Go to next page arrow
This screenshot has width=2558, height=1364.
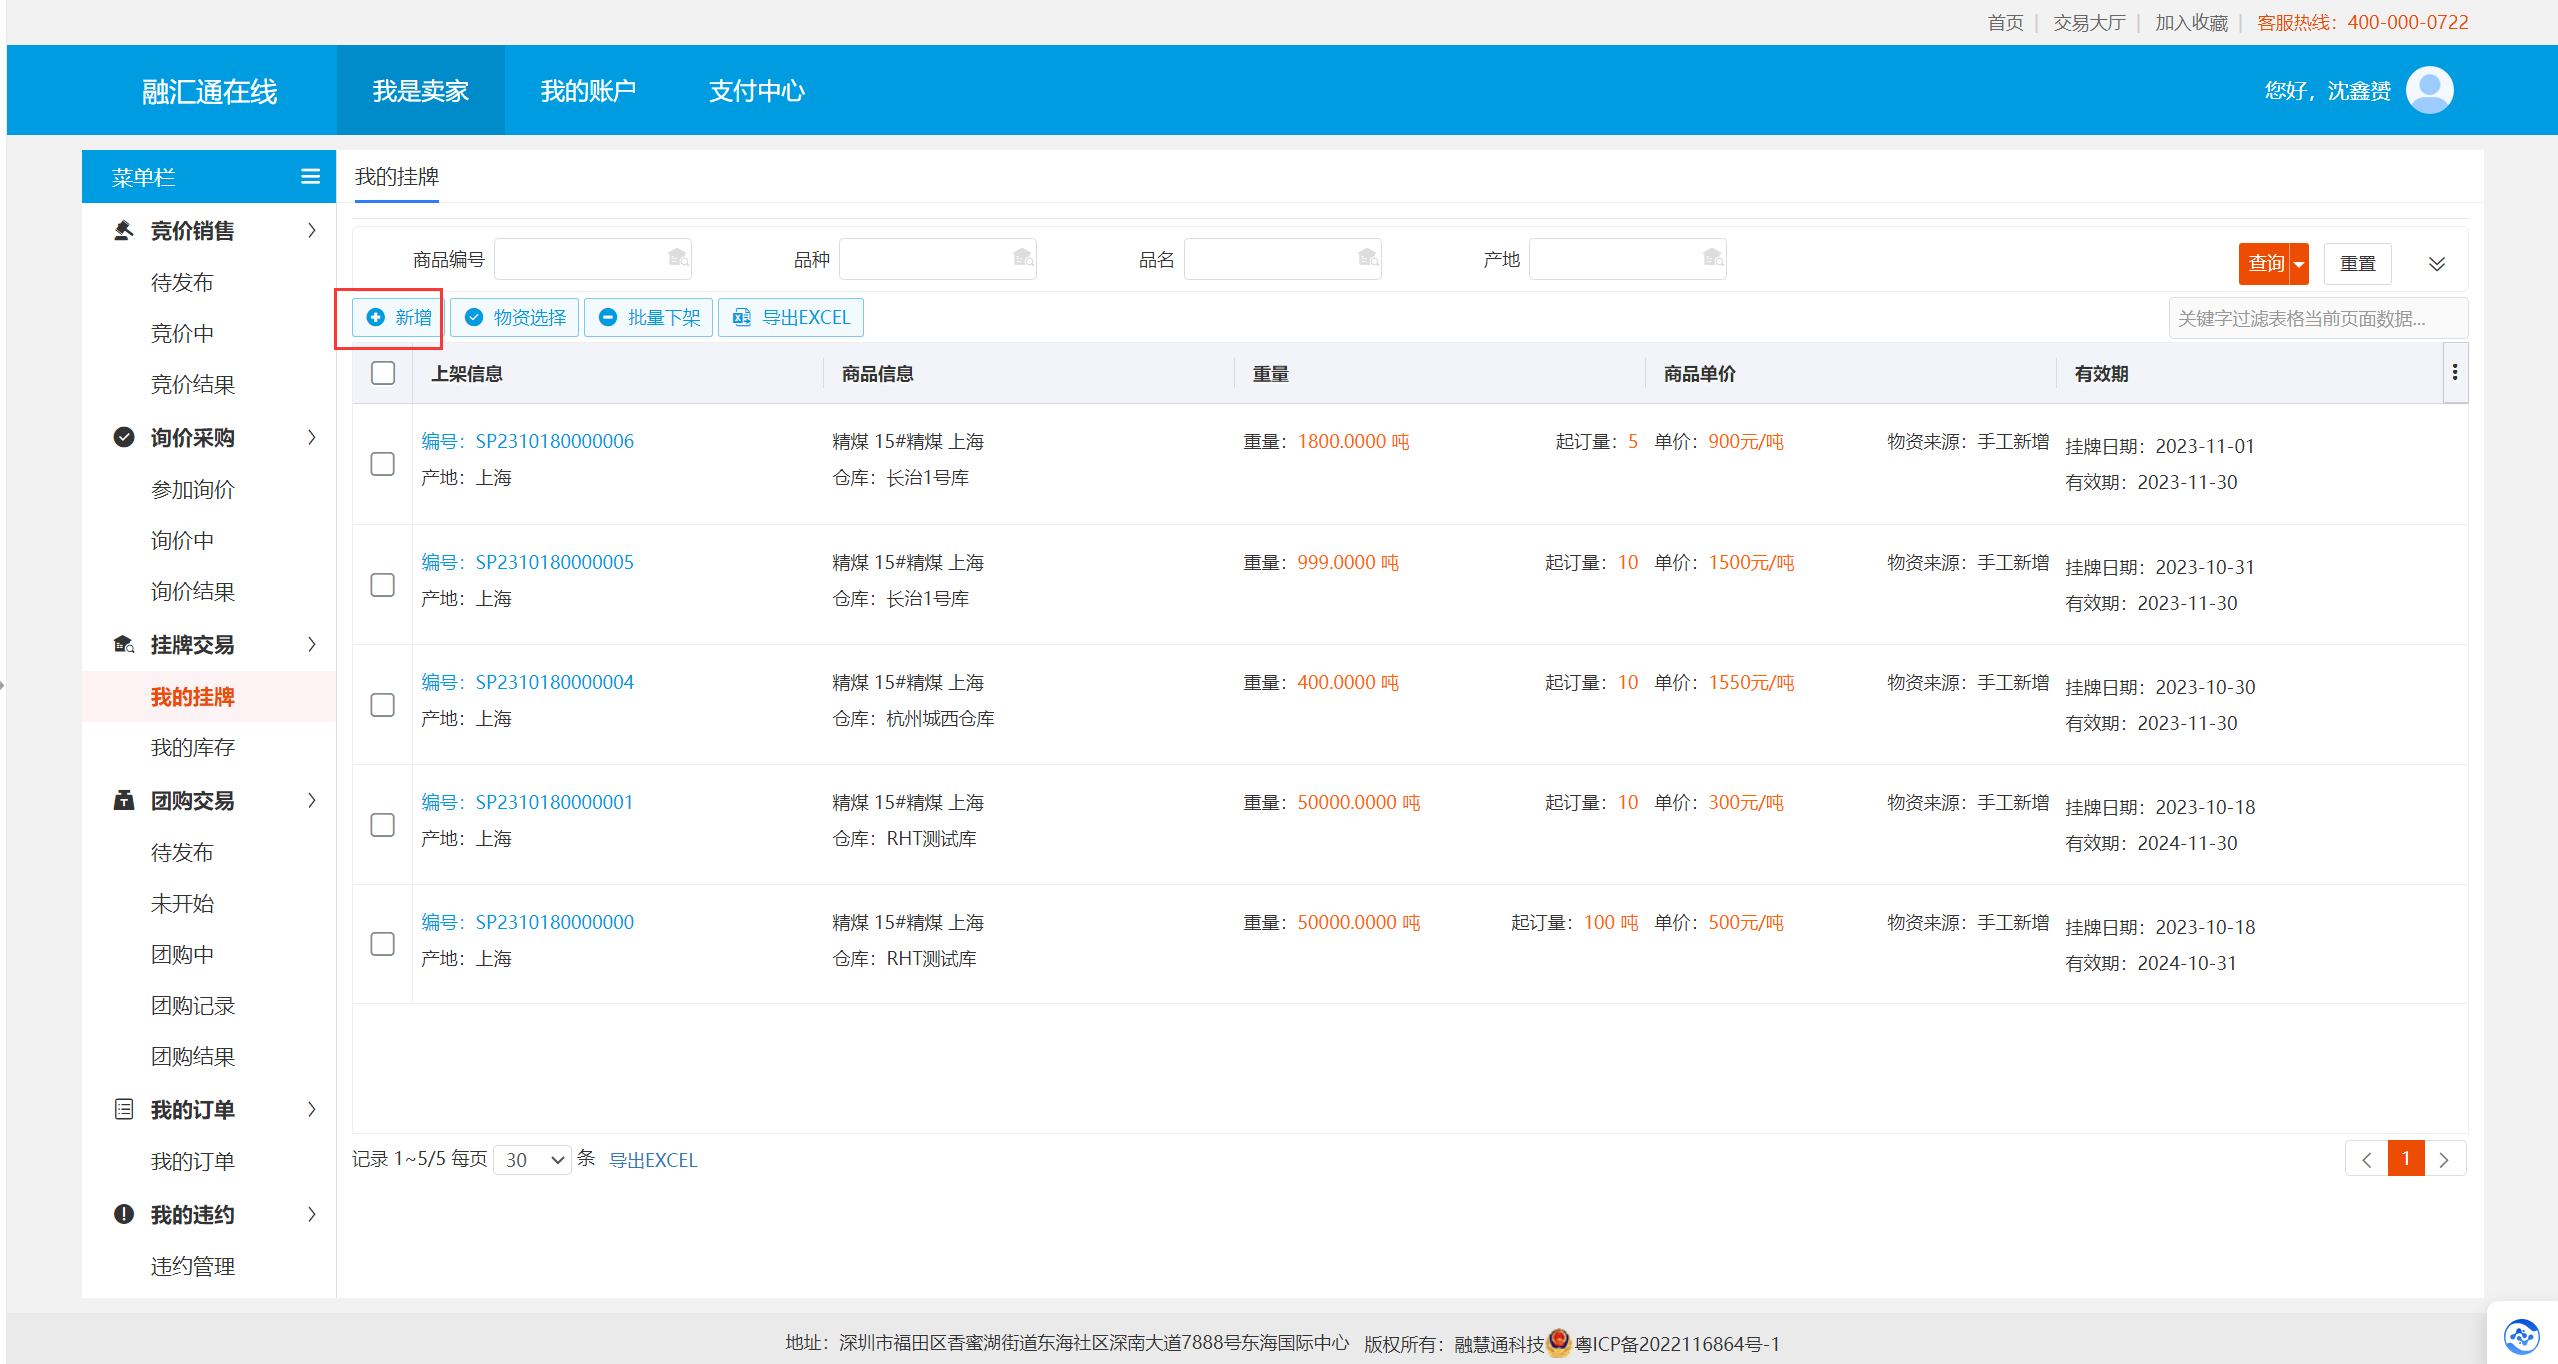(2444, 1159)
